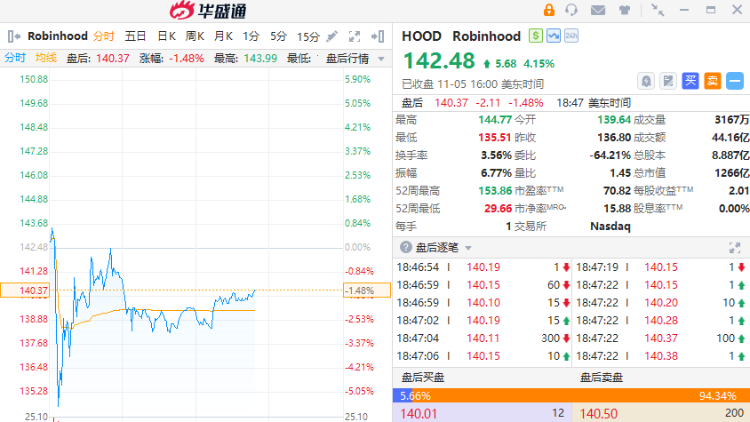Click the green dollar sign badge

(x=536, y=36)
